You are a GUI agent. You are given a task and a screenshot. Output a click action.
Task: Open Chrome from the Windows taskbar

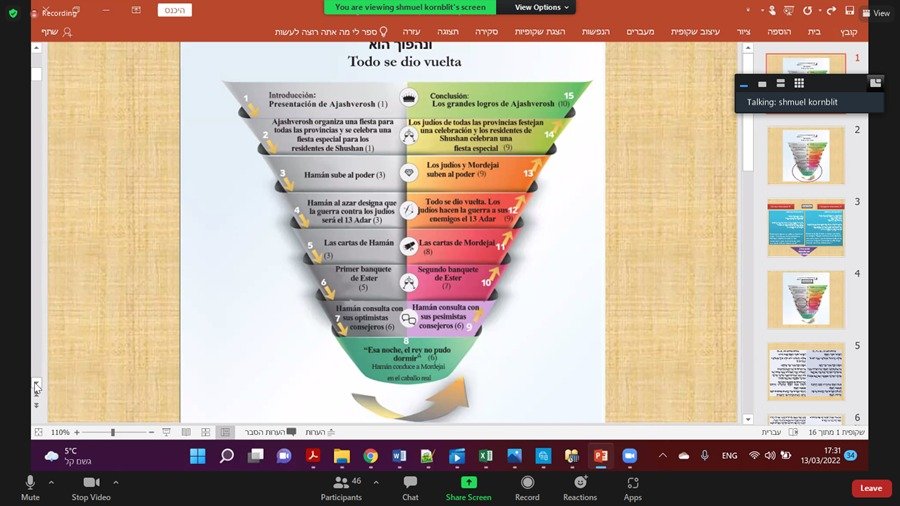(x=370, y=456)
